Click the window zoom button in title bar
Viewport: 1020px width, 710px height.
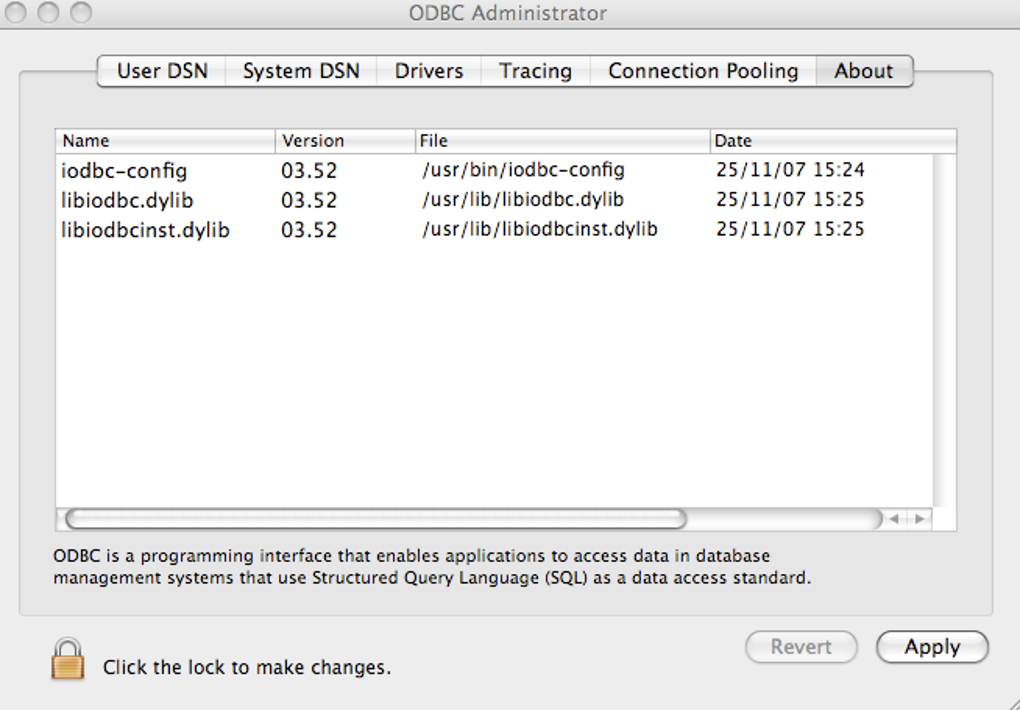tap(81, 13)
